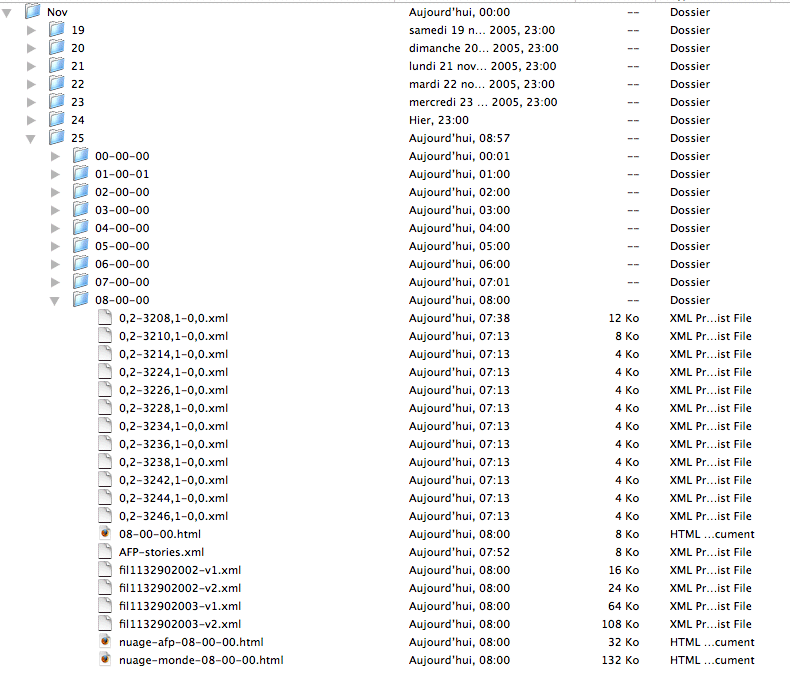The height and width of the screenshot is (680, 790).
Task: Click the 05-00-00 folder icon
Action: pos(81,245)
